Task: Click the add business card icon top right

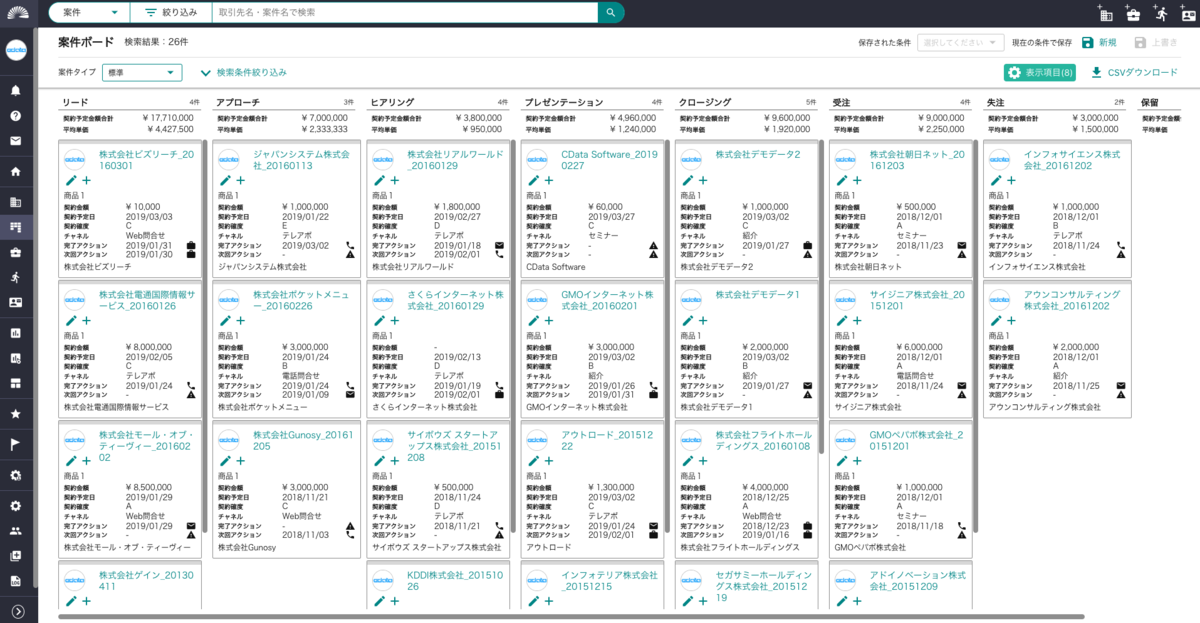Action: (x=1187, y=14)
